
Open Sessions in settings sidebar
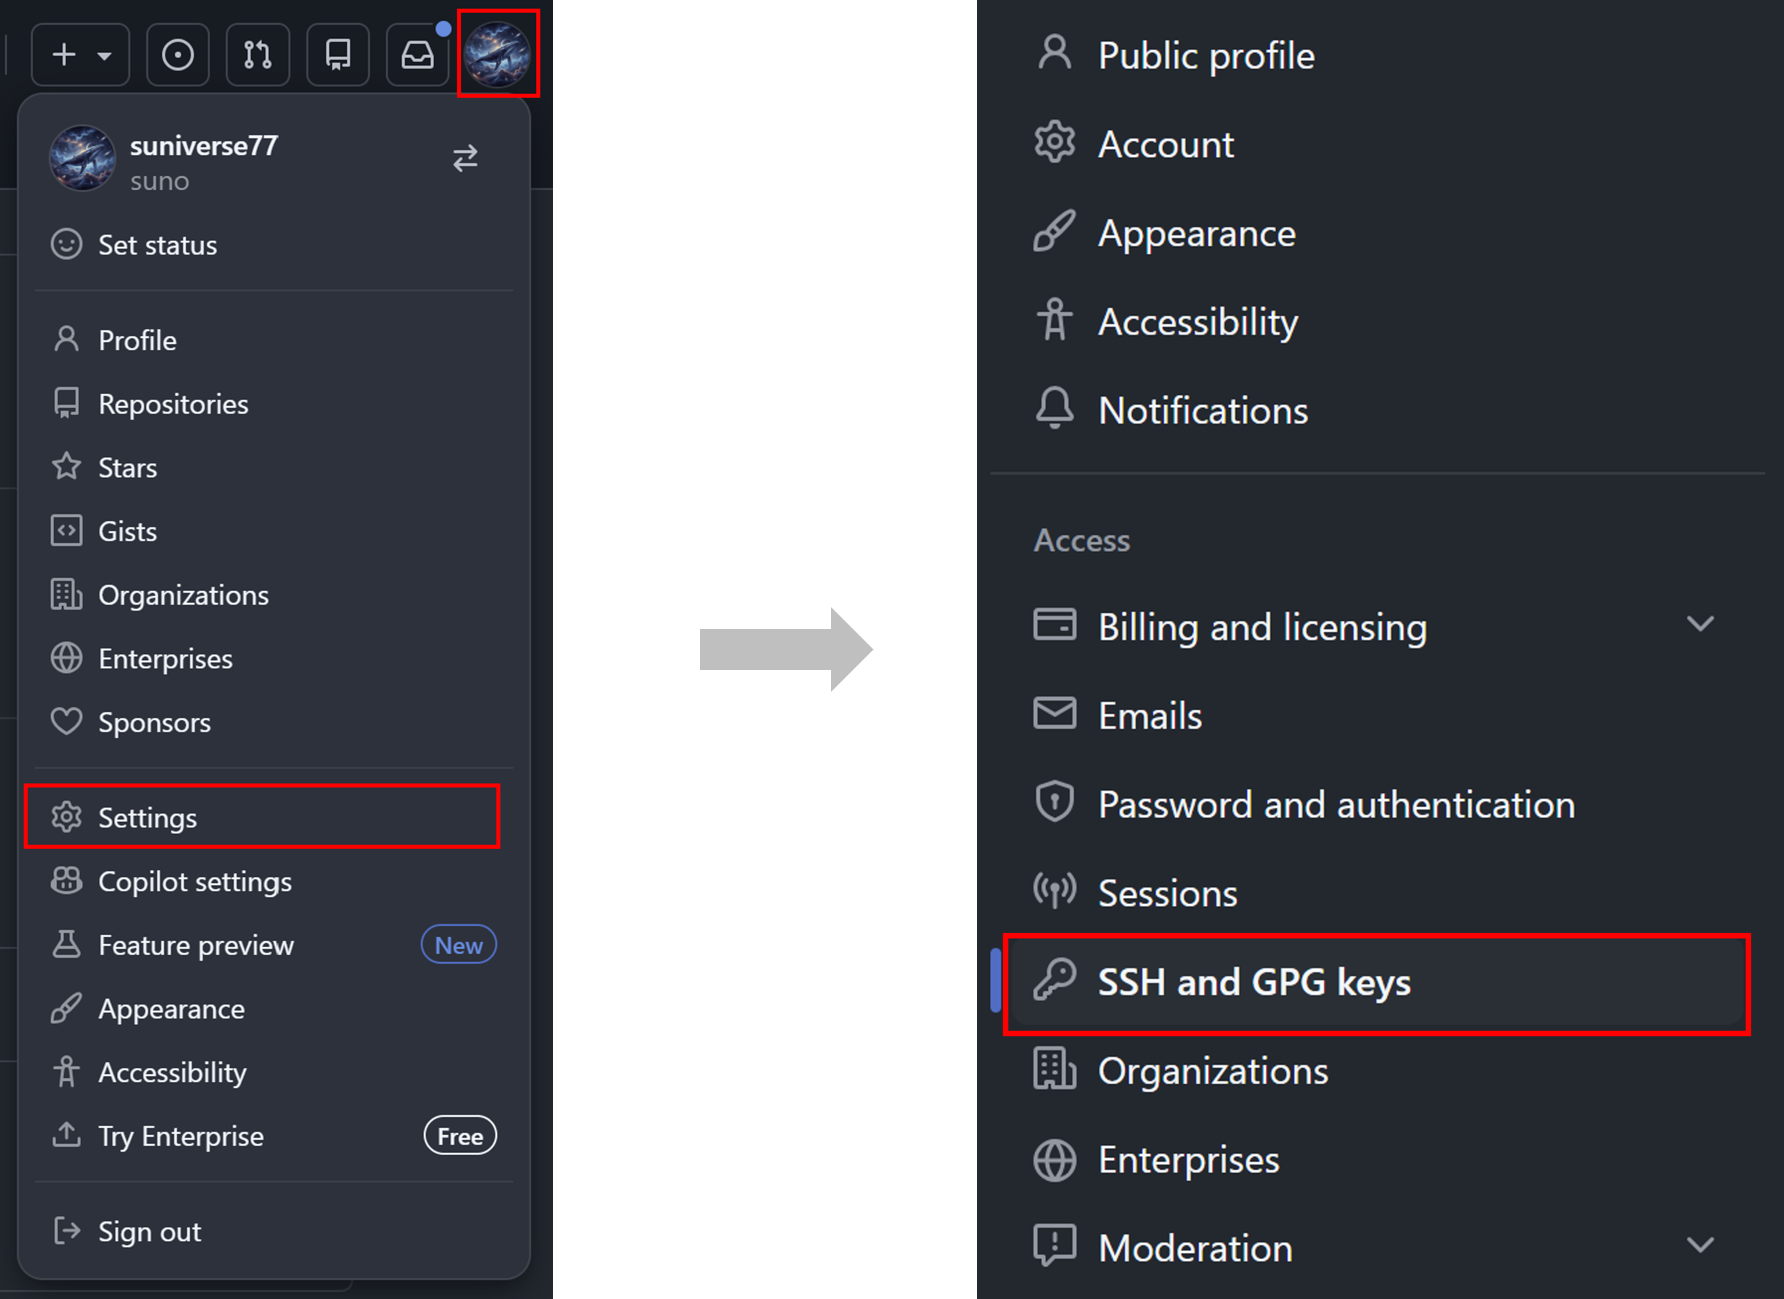(1378, 893)
